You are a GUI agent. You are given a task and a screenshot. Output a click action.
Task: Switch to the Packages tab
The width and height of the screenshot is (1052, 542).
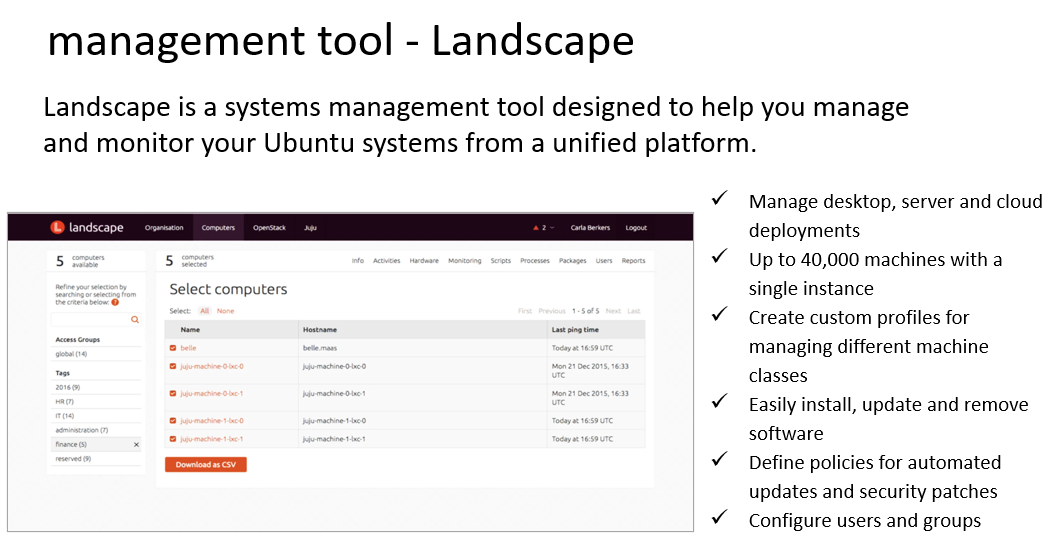(x=572, y=261)
